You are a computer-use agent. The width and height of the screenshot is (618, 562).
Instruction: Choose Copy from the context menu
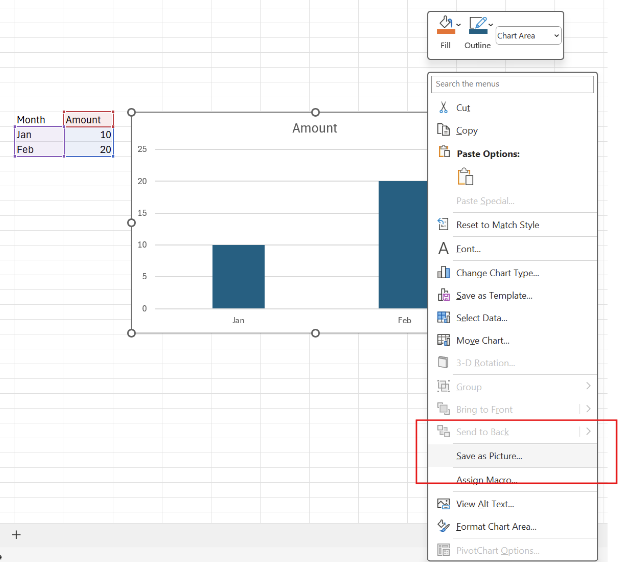(467, 131)
